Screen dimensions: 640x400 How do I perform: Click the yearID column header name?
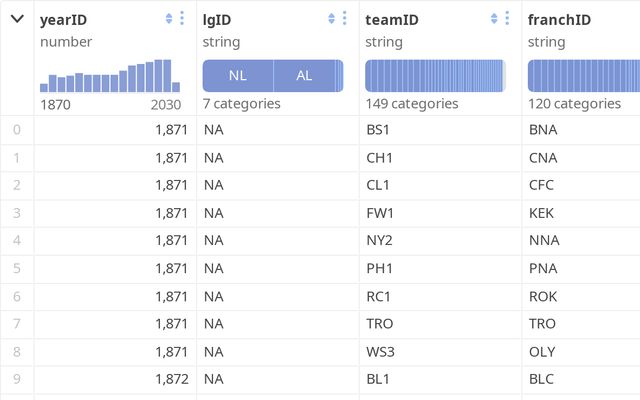point(64,19)
